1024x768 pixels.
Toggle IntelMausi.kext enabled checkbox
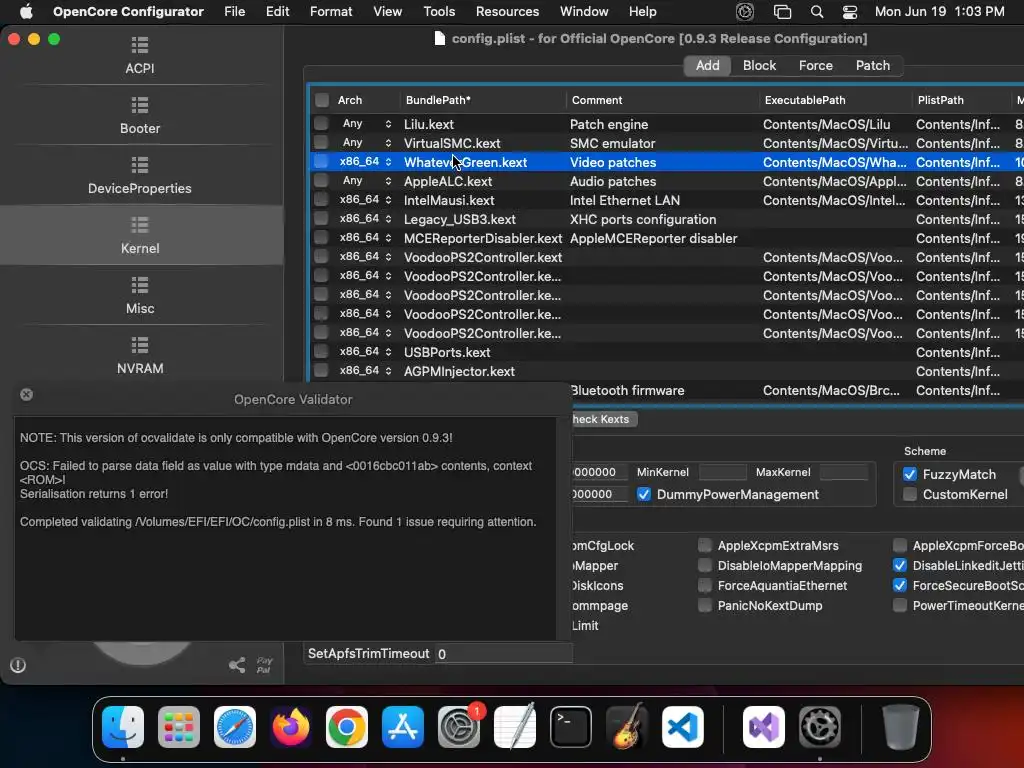(x=321, y=199)
